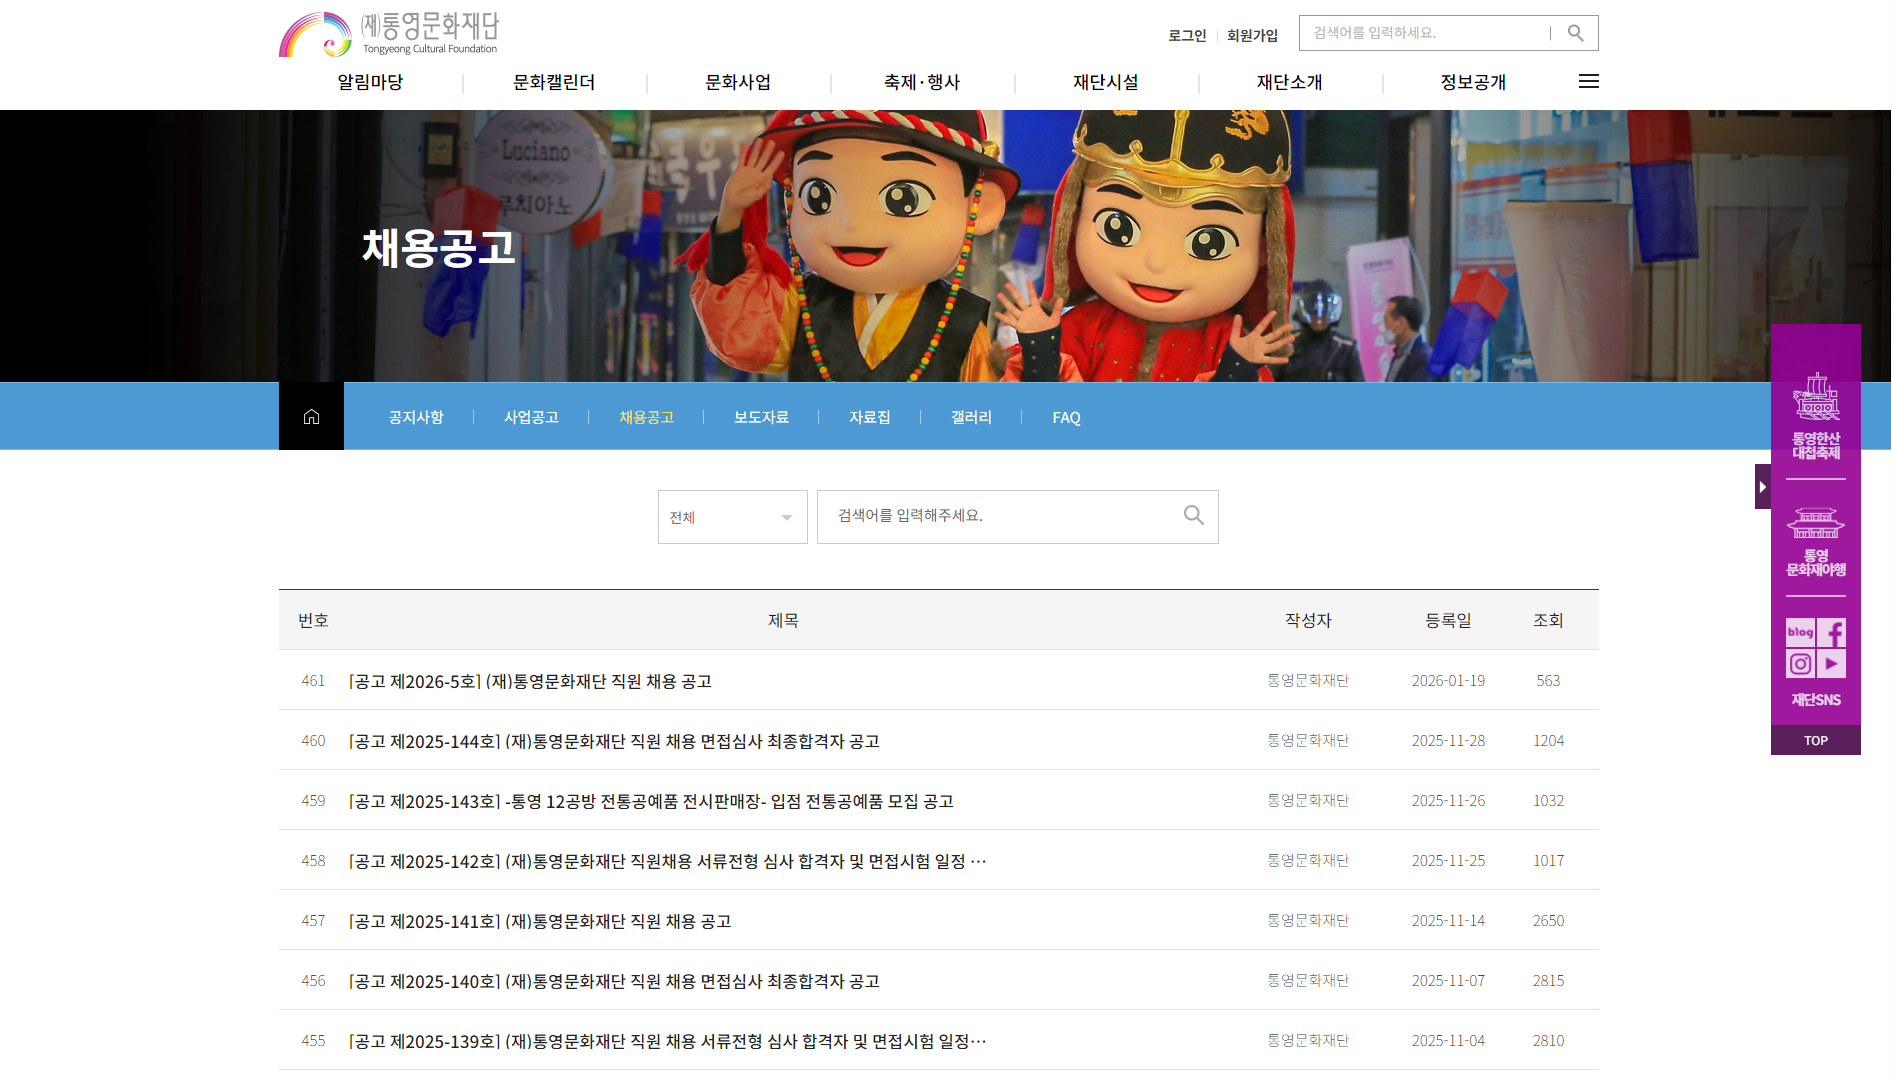
Task: Open post 제2026-5호 직원 채용 공고
Action: click(x=530, y=681)
